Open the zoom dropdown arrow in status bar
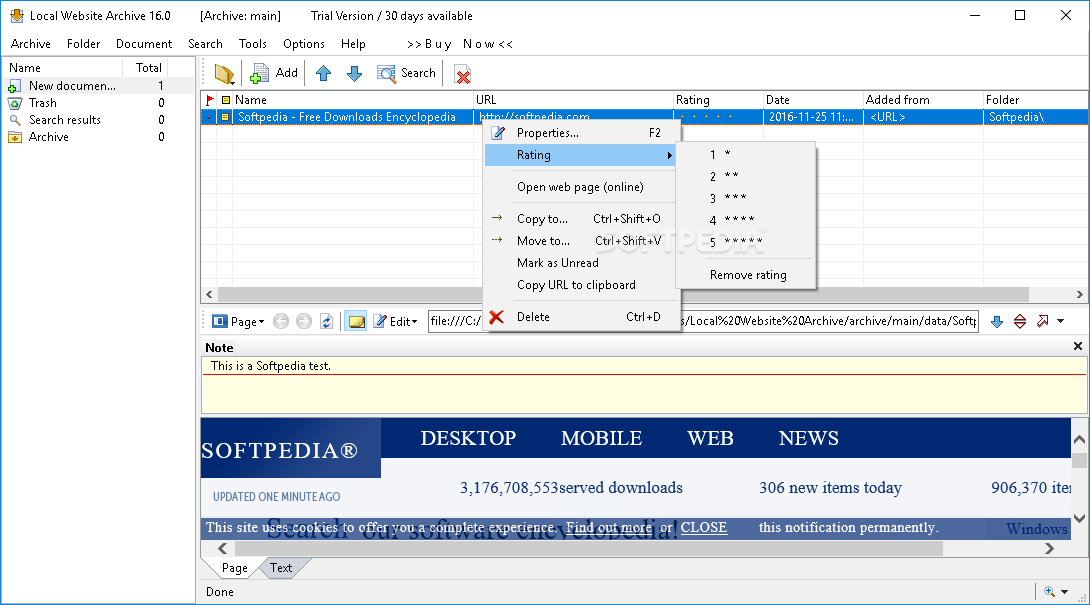 (1064, 592)
